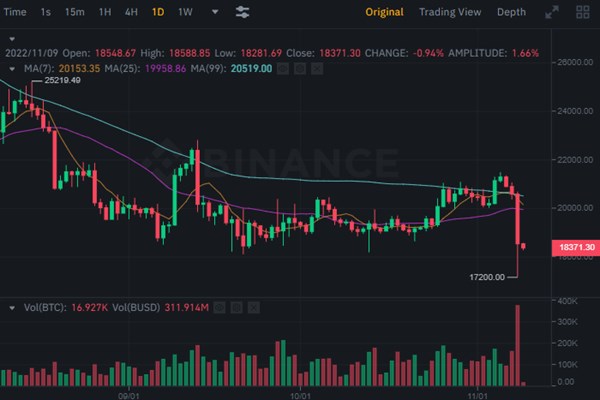Viewport: 600px width, 400px height.
Task: Click the MA(25) value 19958.86
Action: (165, 69)
